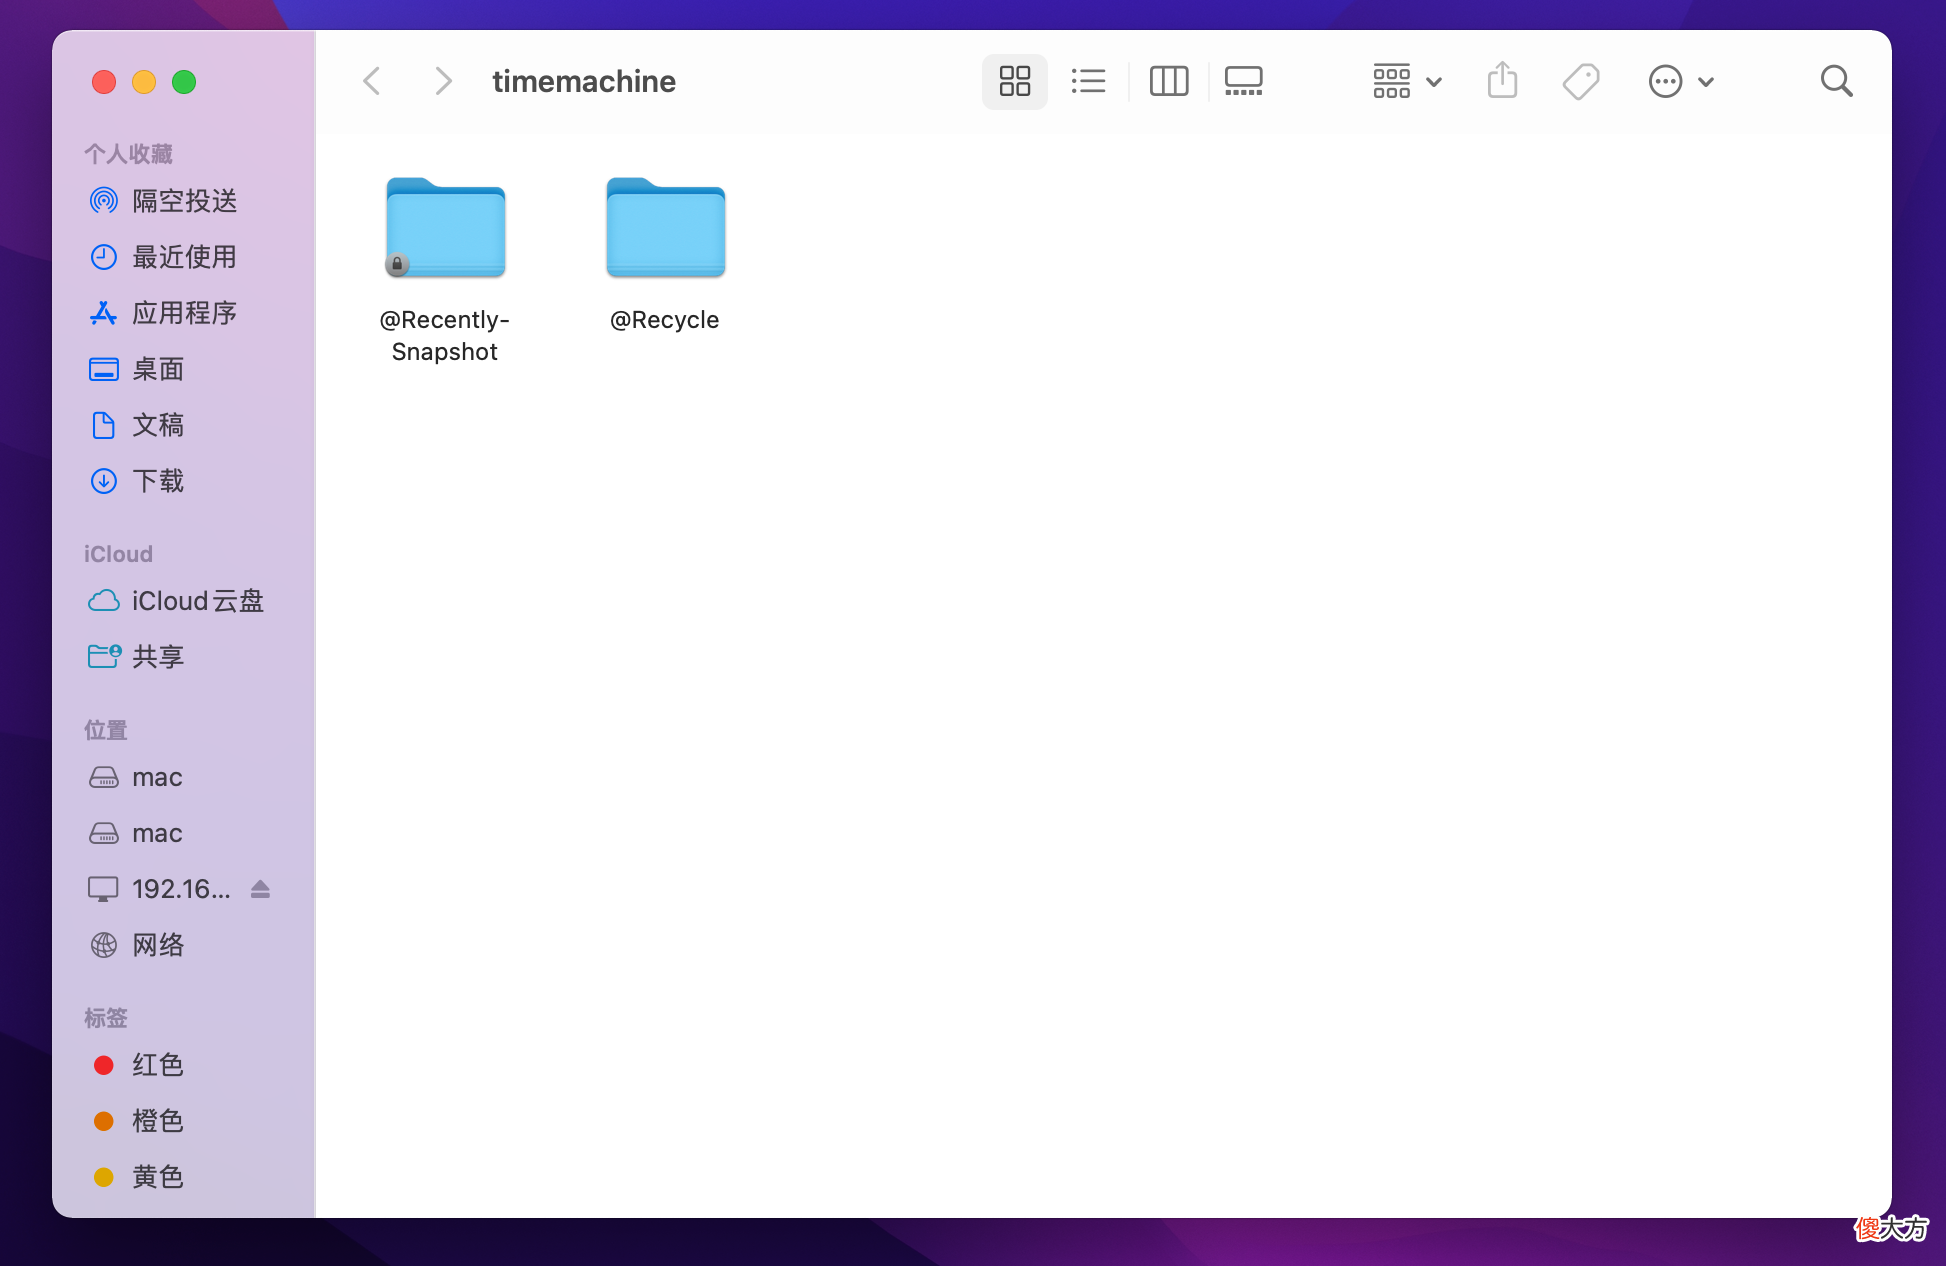
Task: Select the @Recycle folder icon
Action: coord(666,228)
